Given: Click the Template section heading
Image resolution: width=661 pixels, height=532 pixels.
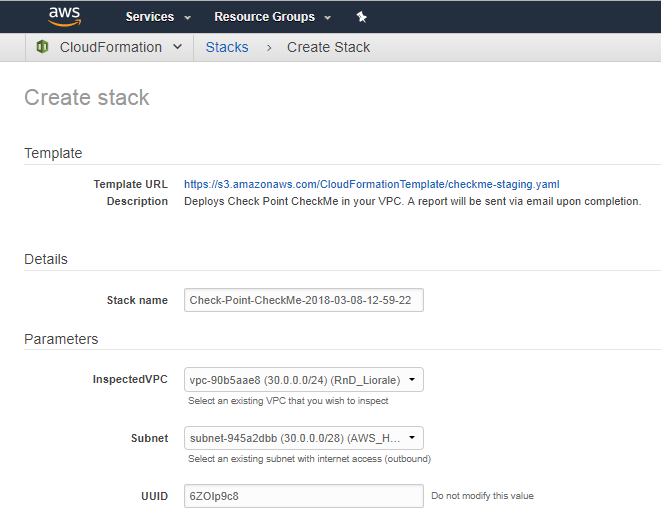Looking at the screenshot, I should pyautogui.click(x=53, y=153).
